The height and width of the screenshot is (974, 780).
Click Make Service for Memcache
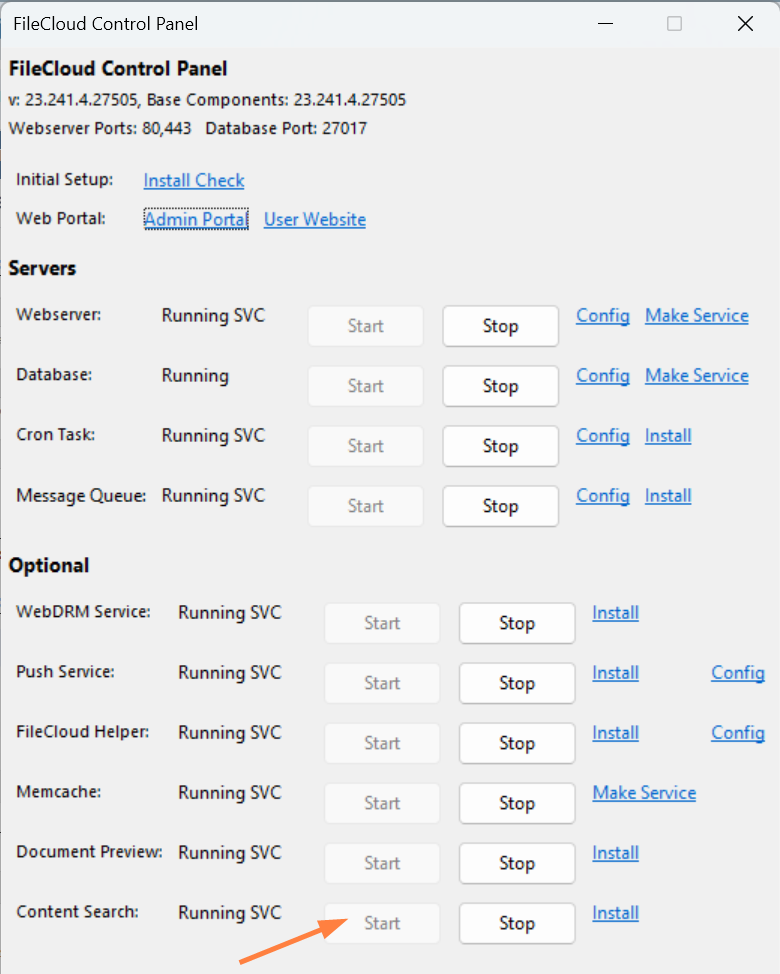tap(644, 792)
